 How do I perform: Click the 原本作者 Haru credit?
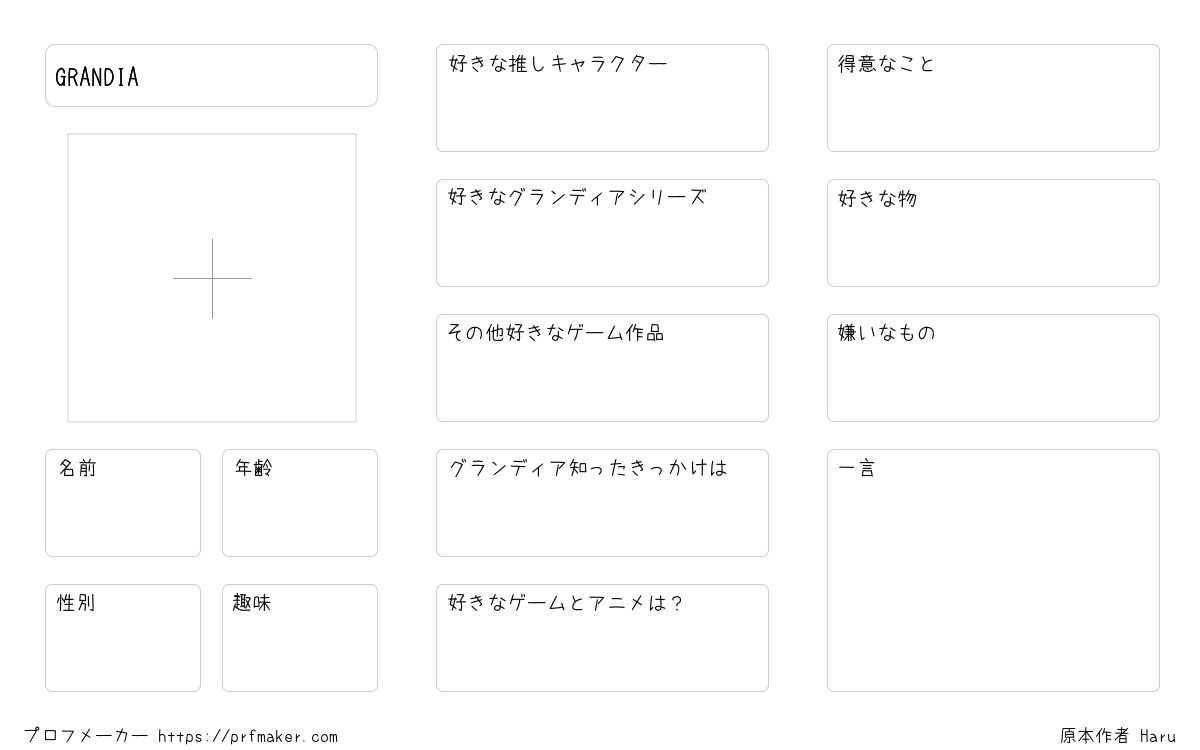pos(1118,736)
